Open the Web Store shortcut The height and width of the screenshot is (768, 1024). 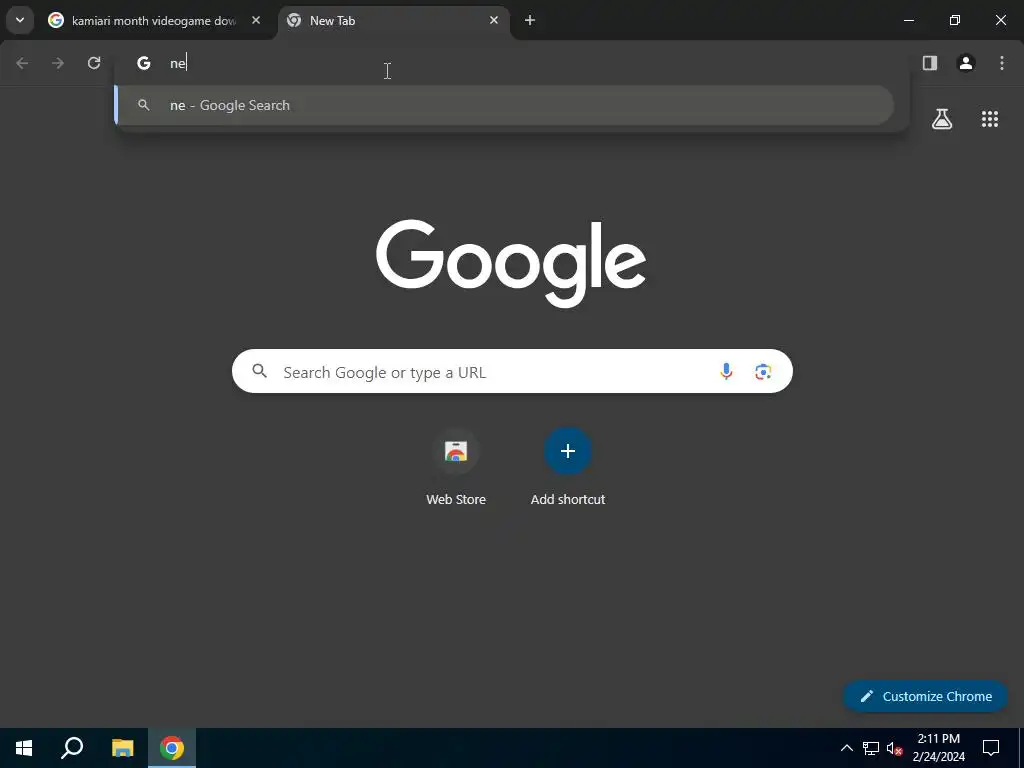click(x=456, y=468)
